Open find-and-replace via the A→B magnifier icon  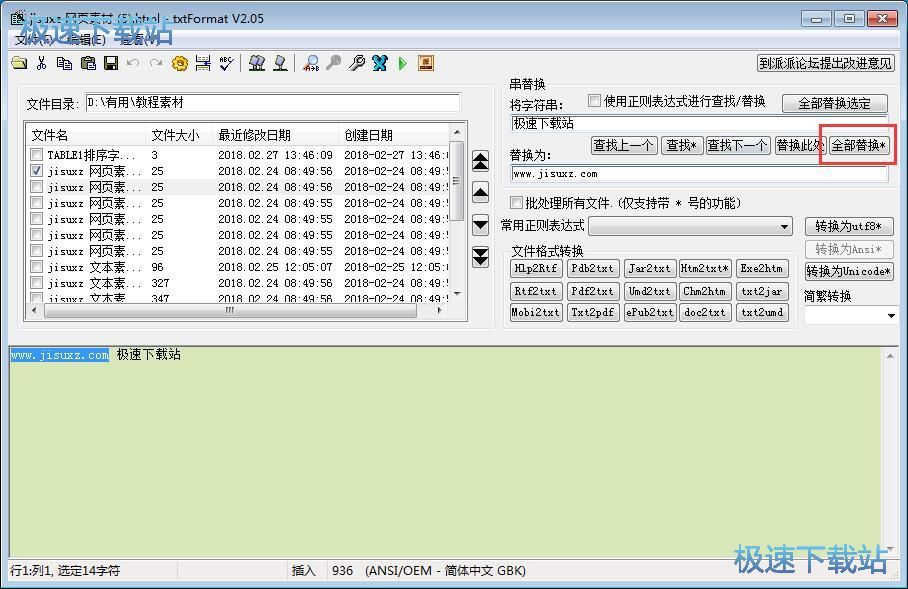point(312,62)
